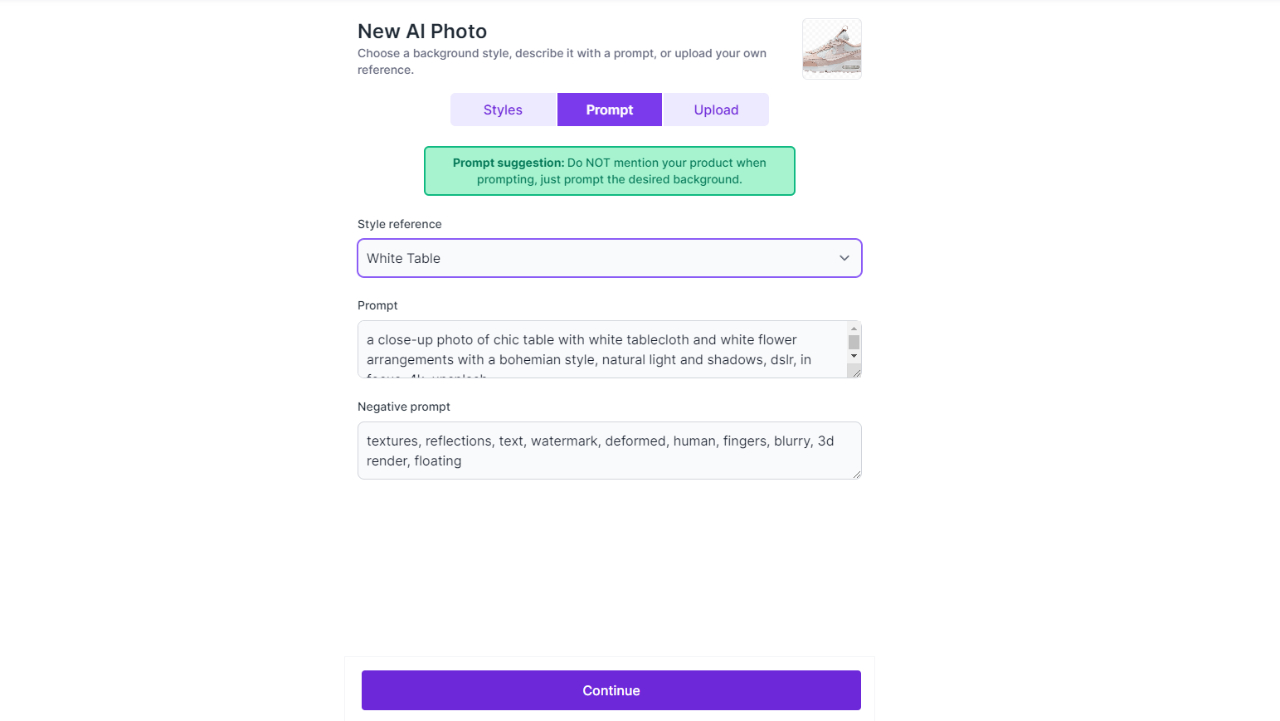The image size is (1280, 721).
Task: Click the chevron arrow on White Table dropdown
Action: (843, 258)
